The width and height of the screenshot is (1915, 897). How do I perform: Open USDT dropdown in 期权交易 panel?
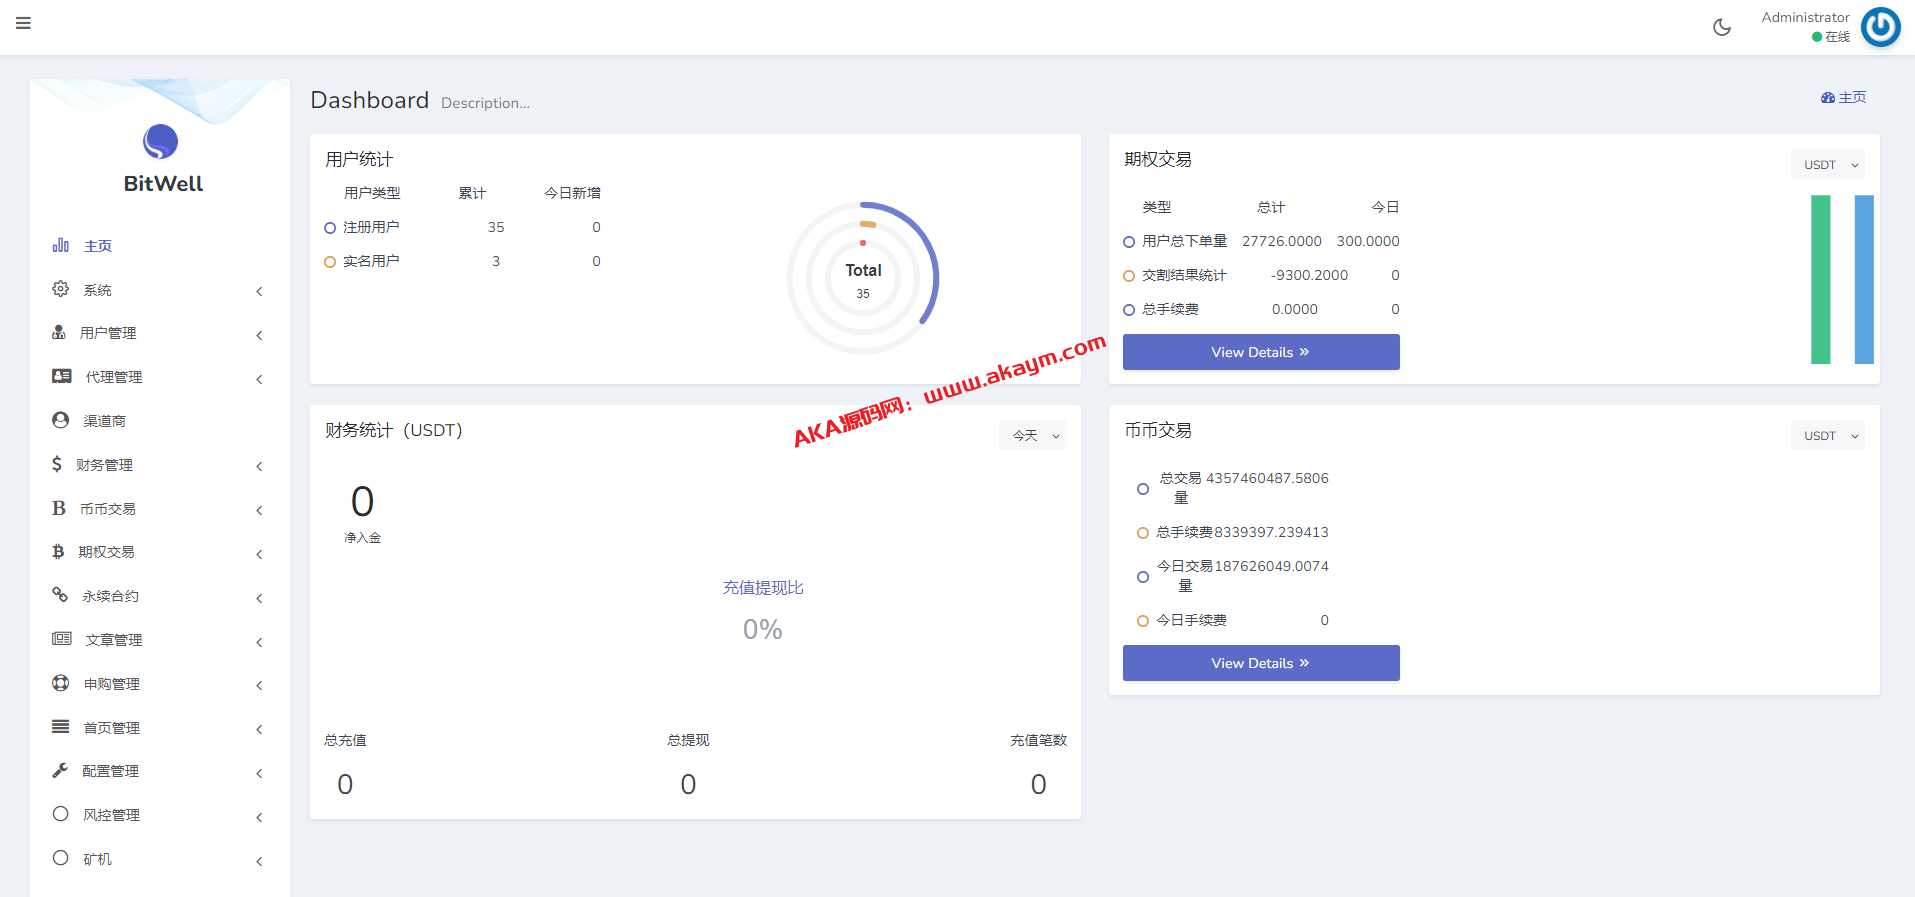1827,165
